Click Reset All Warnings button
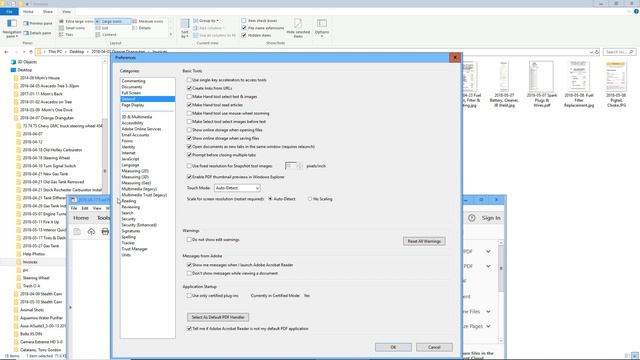 (424, 241)
